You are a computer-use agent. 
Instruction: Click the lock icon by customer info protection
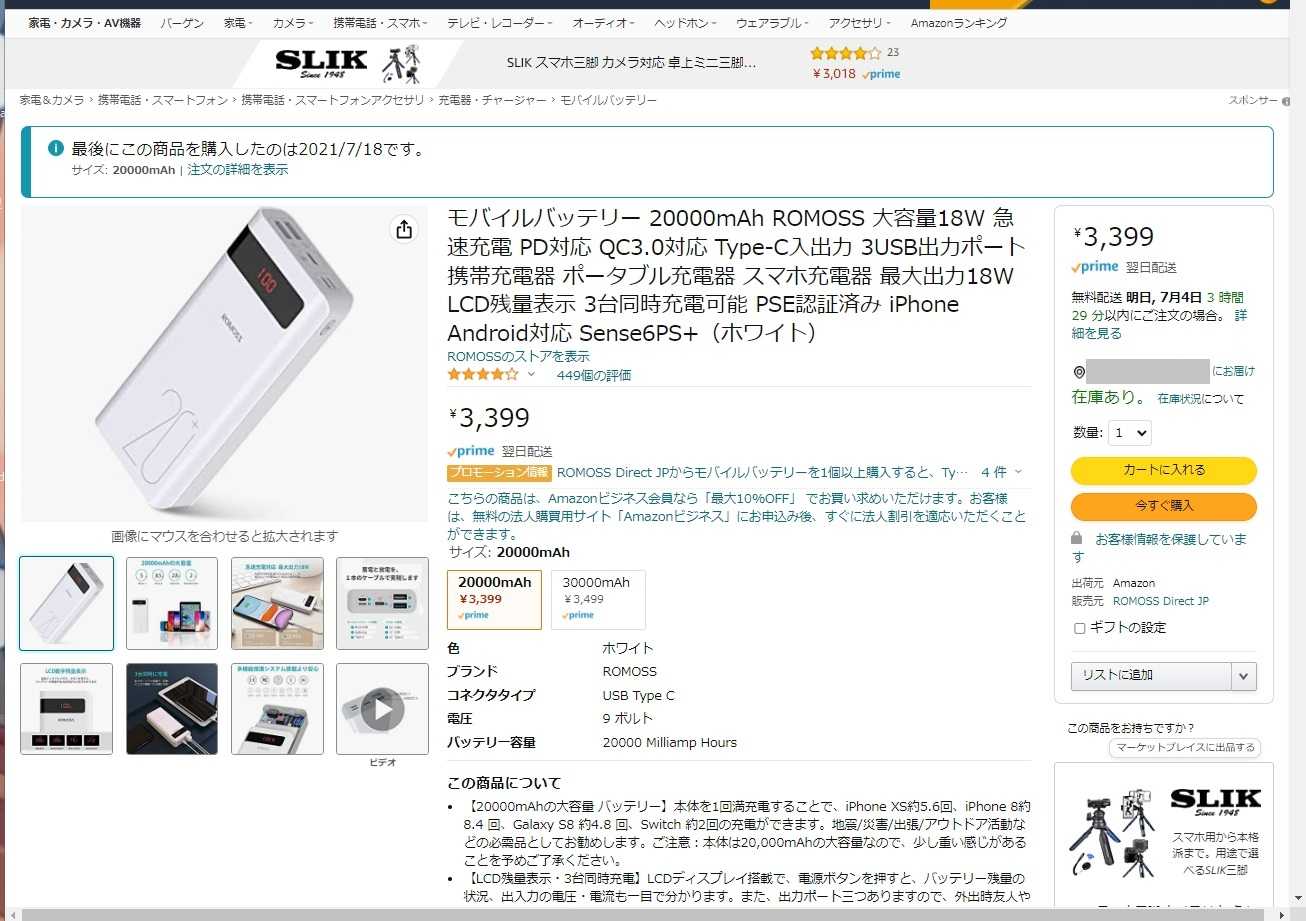[x=1077, y=538]
